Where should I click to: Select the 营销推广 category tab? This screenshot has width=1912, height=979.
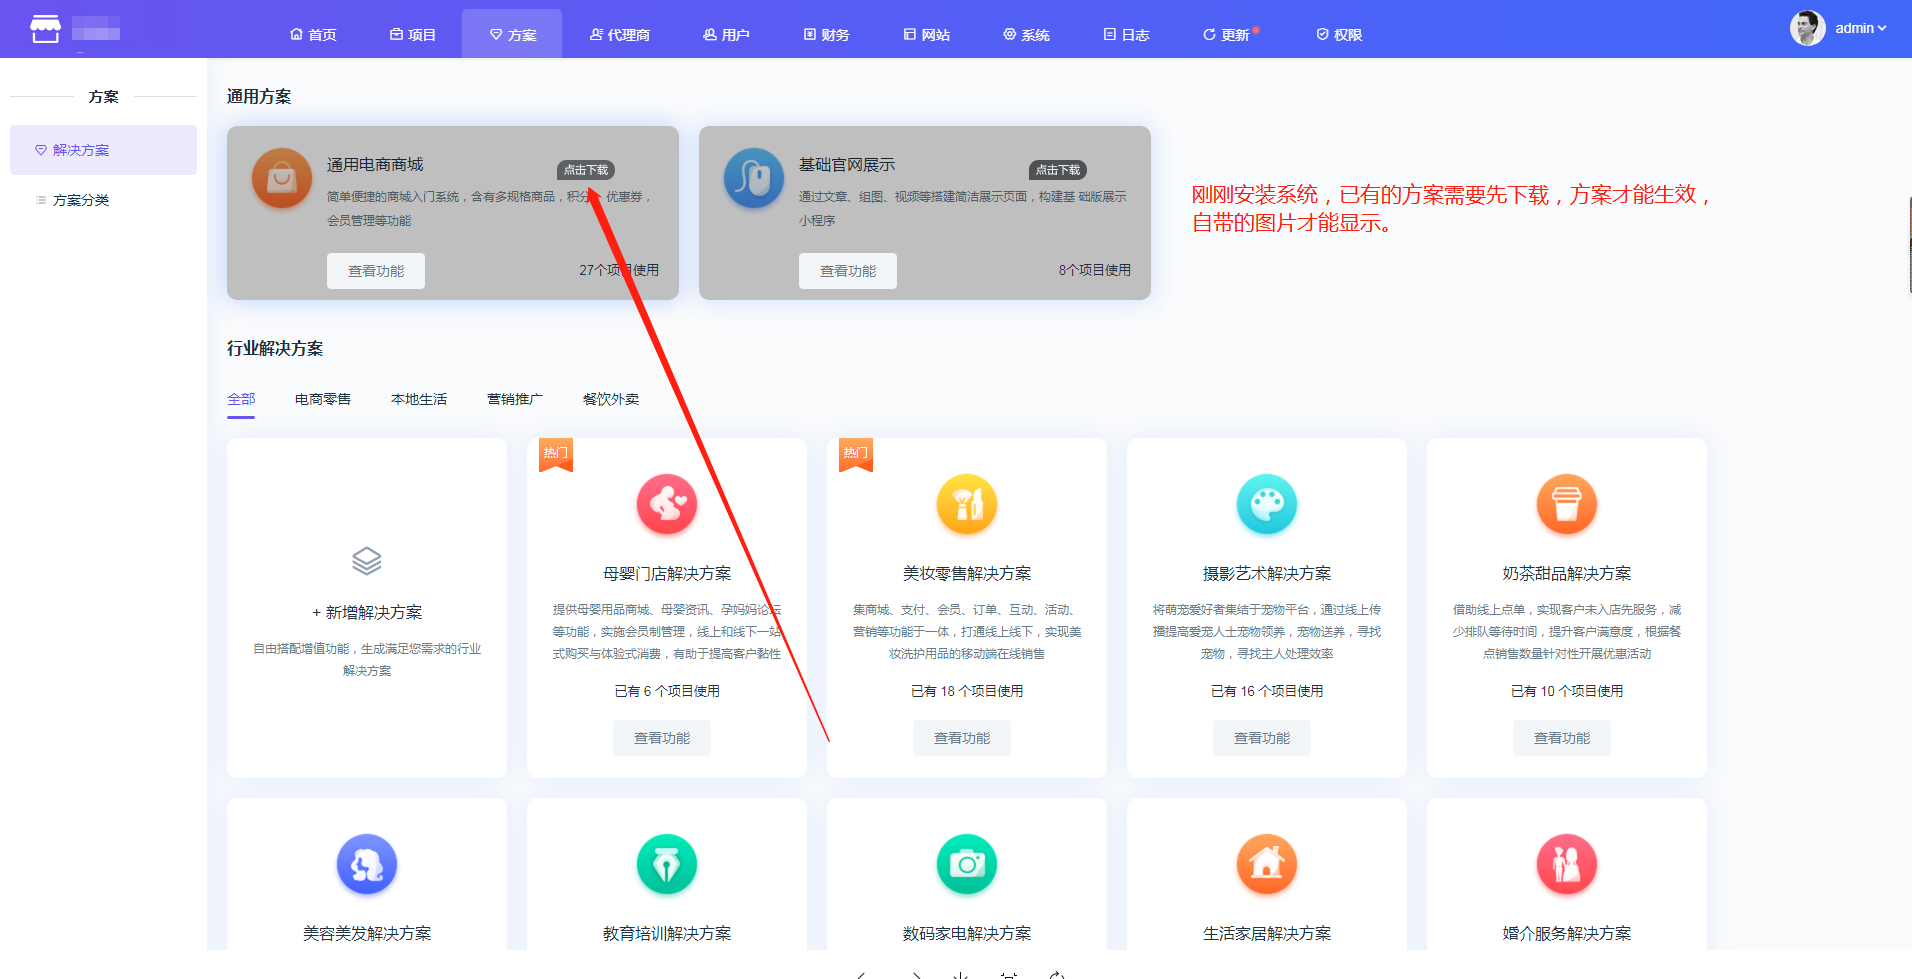pos(515,399)
